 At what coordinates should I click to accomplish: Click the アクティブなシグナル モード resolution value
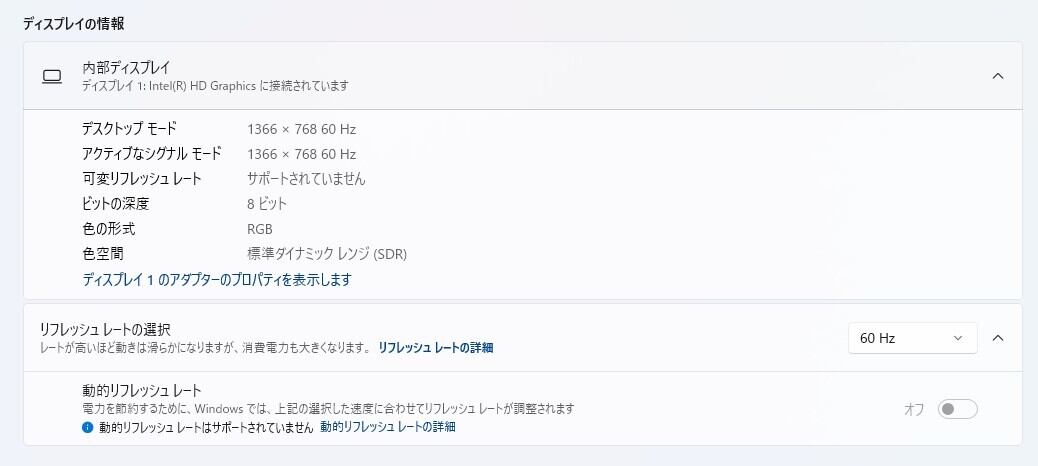[x=301, y=154]
